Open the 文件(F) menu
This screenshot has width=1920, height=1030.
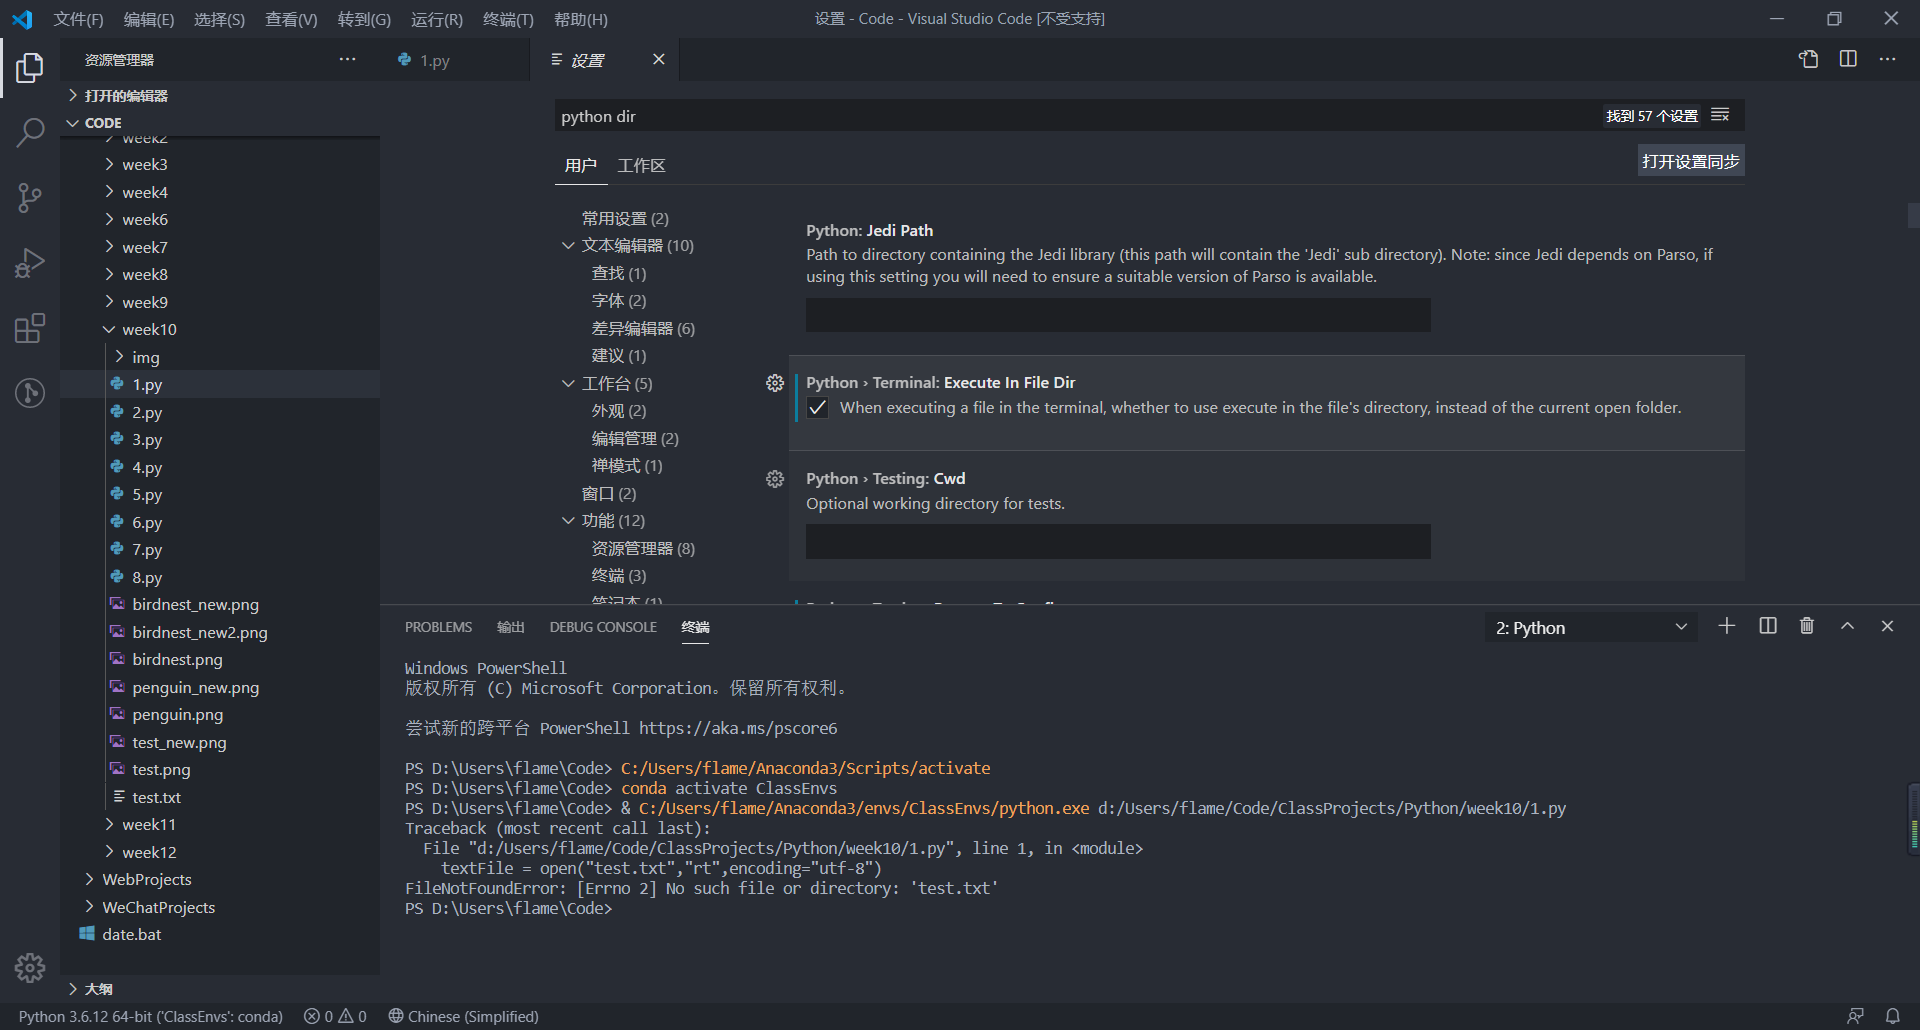(78, 19)
